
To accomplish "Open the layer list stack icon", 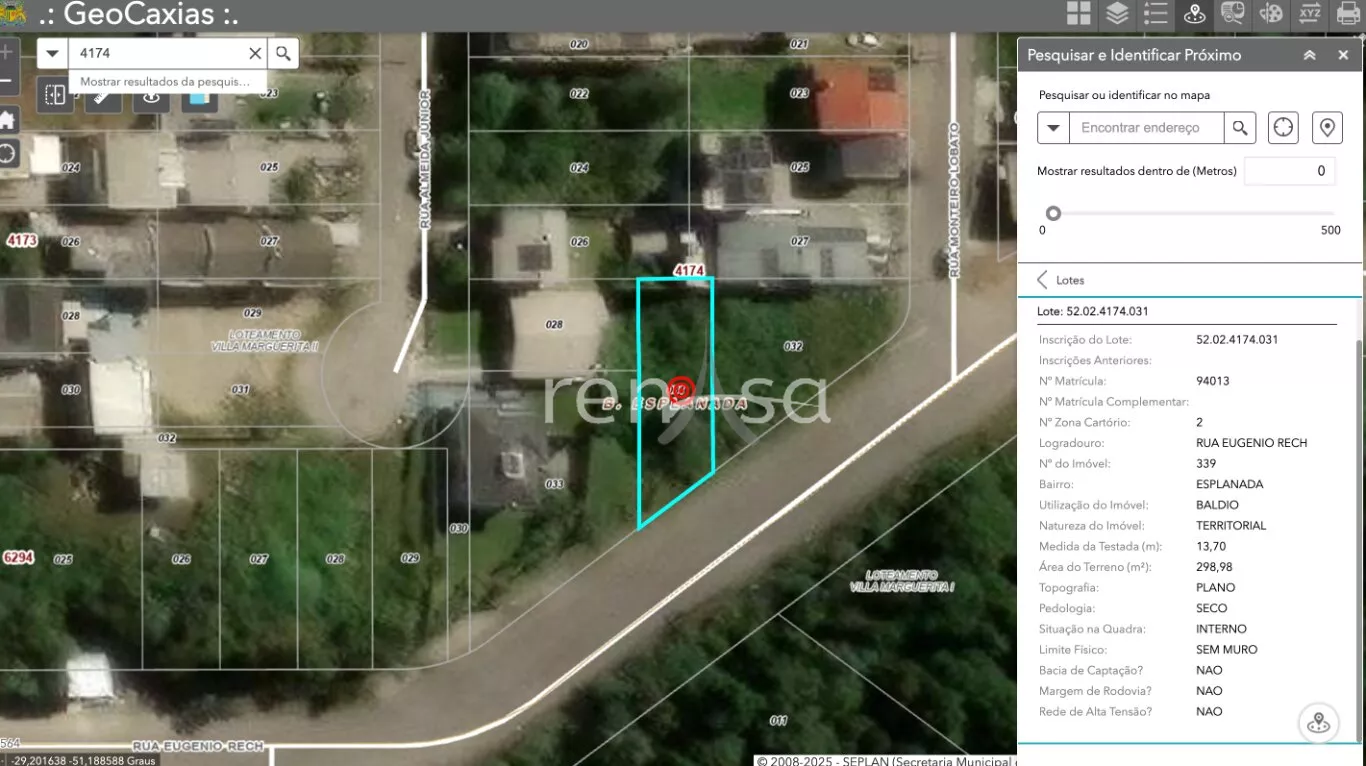I will (1116, 14).
